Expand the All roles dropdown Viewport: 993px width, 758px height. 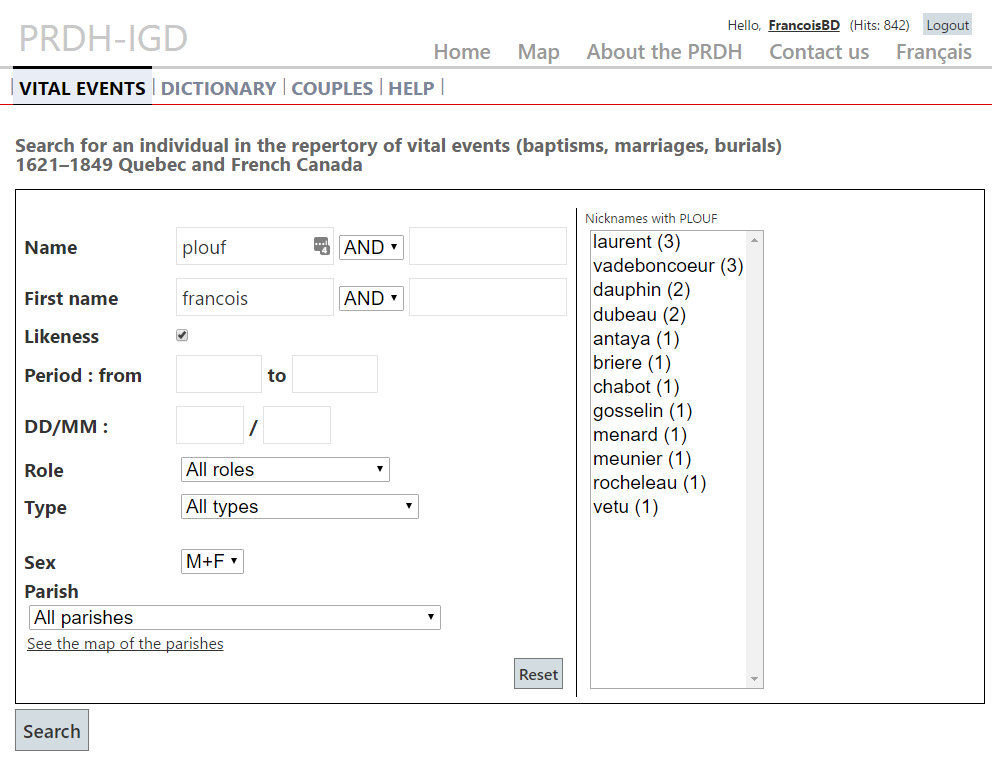click(x=285, y=469)
